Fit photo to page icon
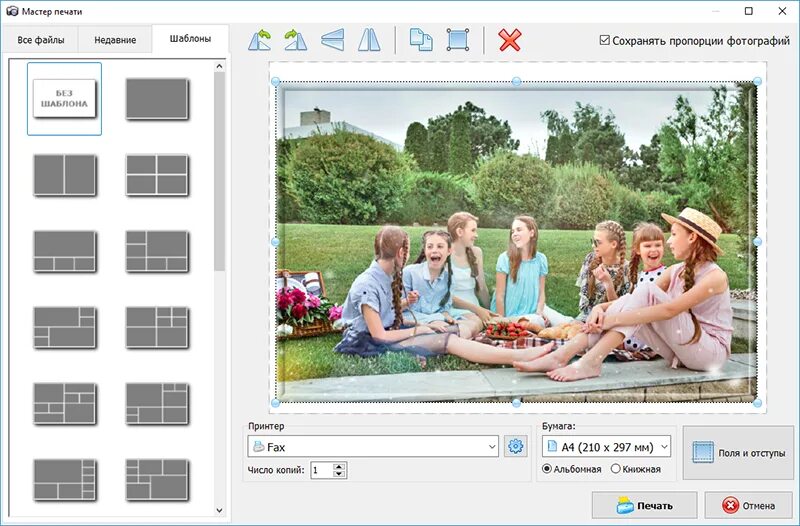The image size is (800, 526). (x=458, y=40)
